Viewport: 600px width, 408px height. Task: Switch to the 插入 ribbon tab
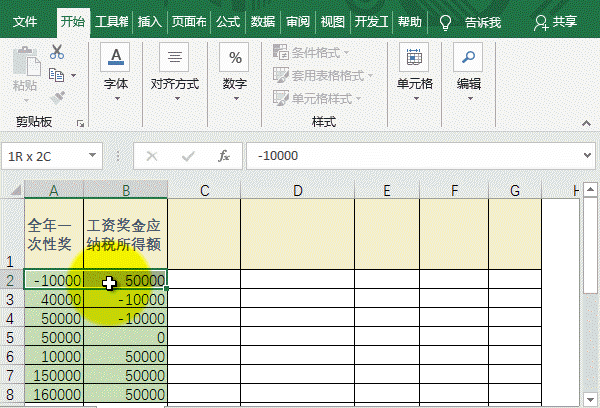click(x=149, y=21)
